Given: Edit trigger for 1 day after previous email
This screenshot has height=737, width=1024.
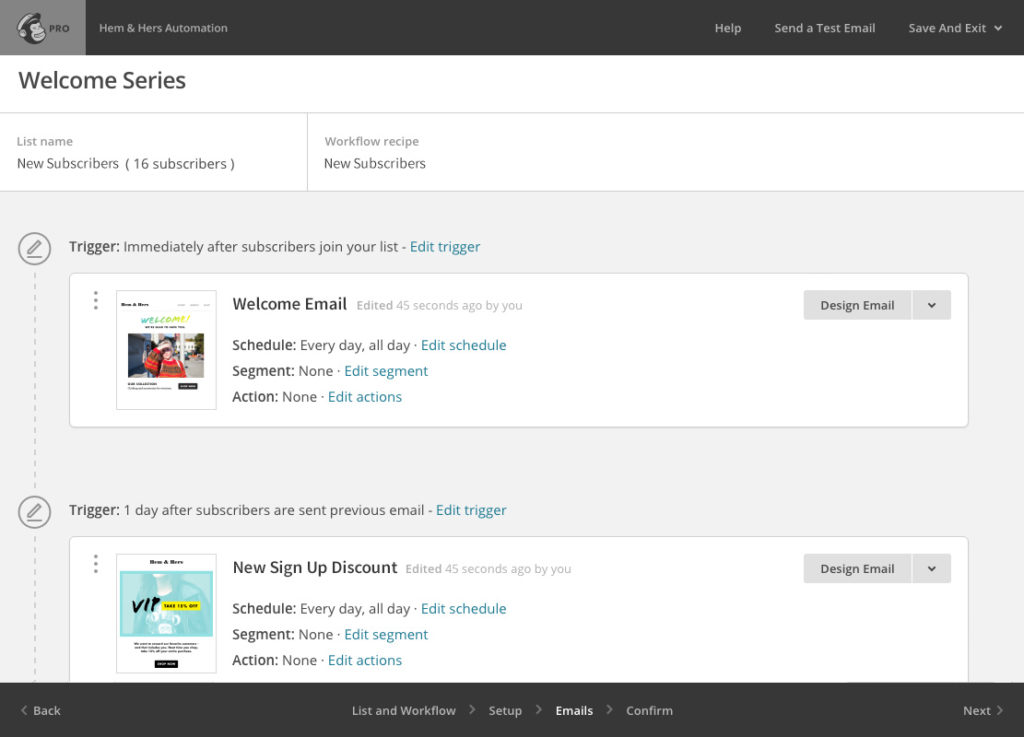Looking at the screenshot, I should pos(471,510).
